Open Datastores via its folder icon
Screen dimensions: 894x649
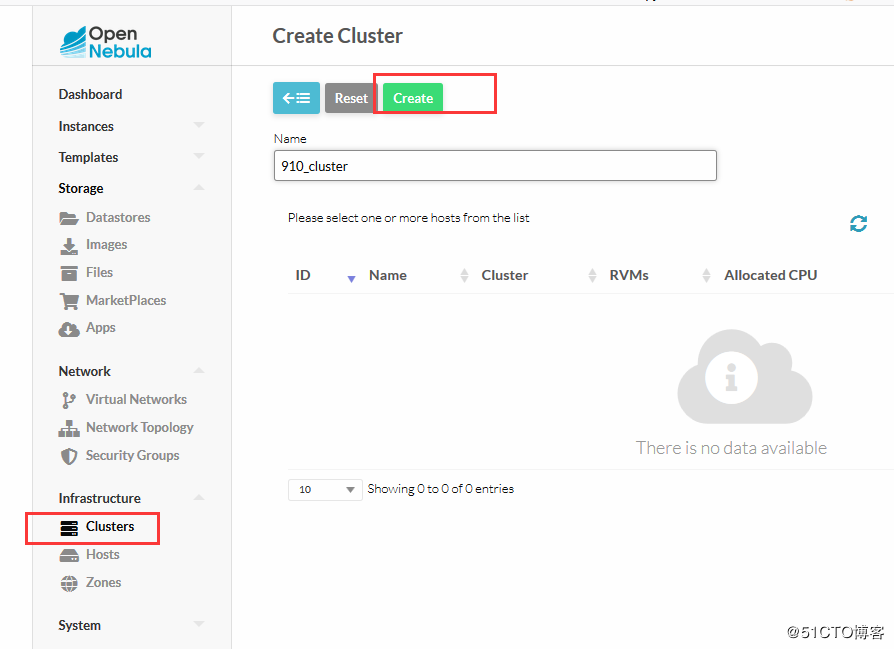[69, 218]
